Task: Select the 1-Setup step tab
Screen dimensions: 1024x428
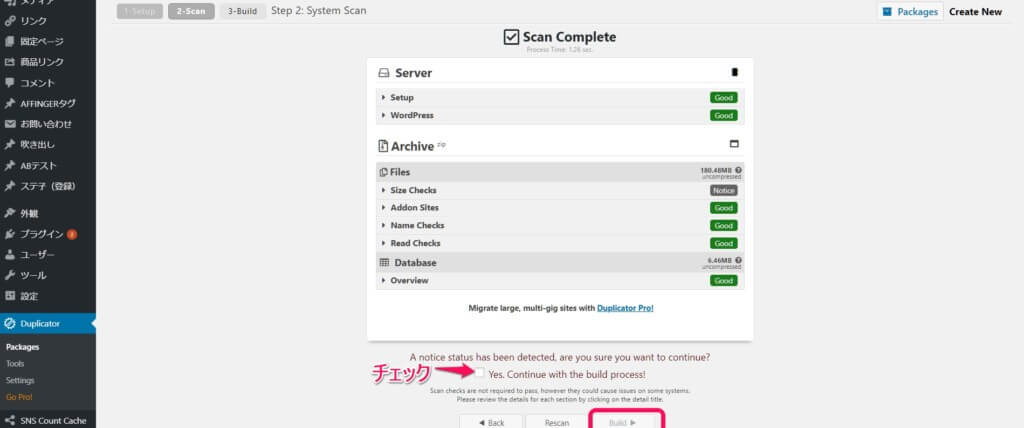Action: point(140,11)
